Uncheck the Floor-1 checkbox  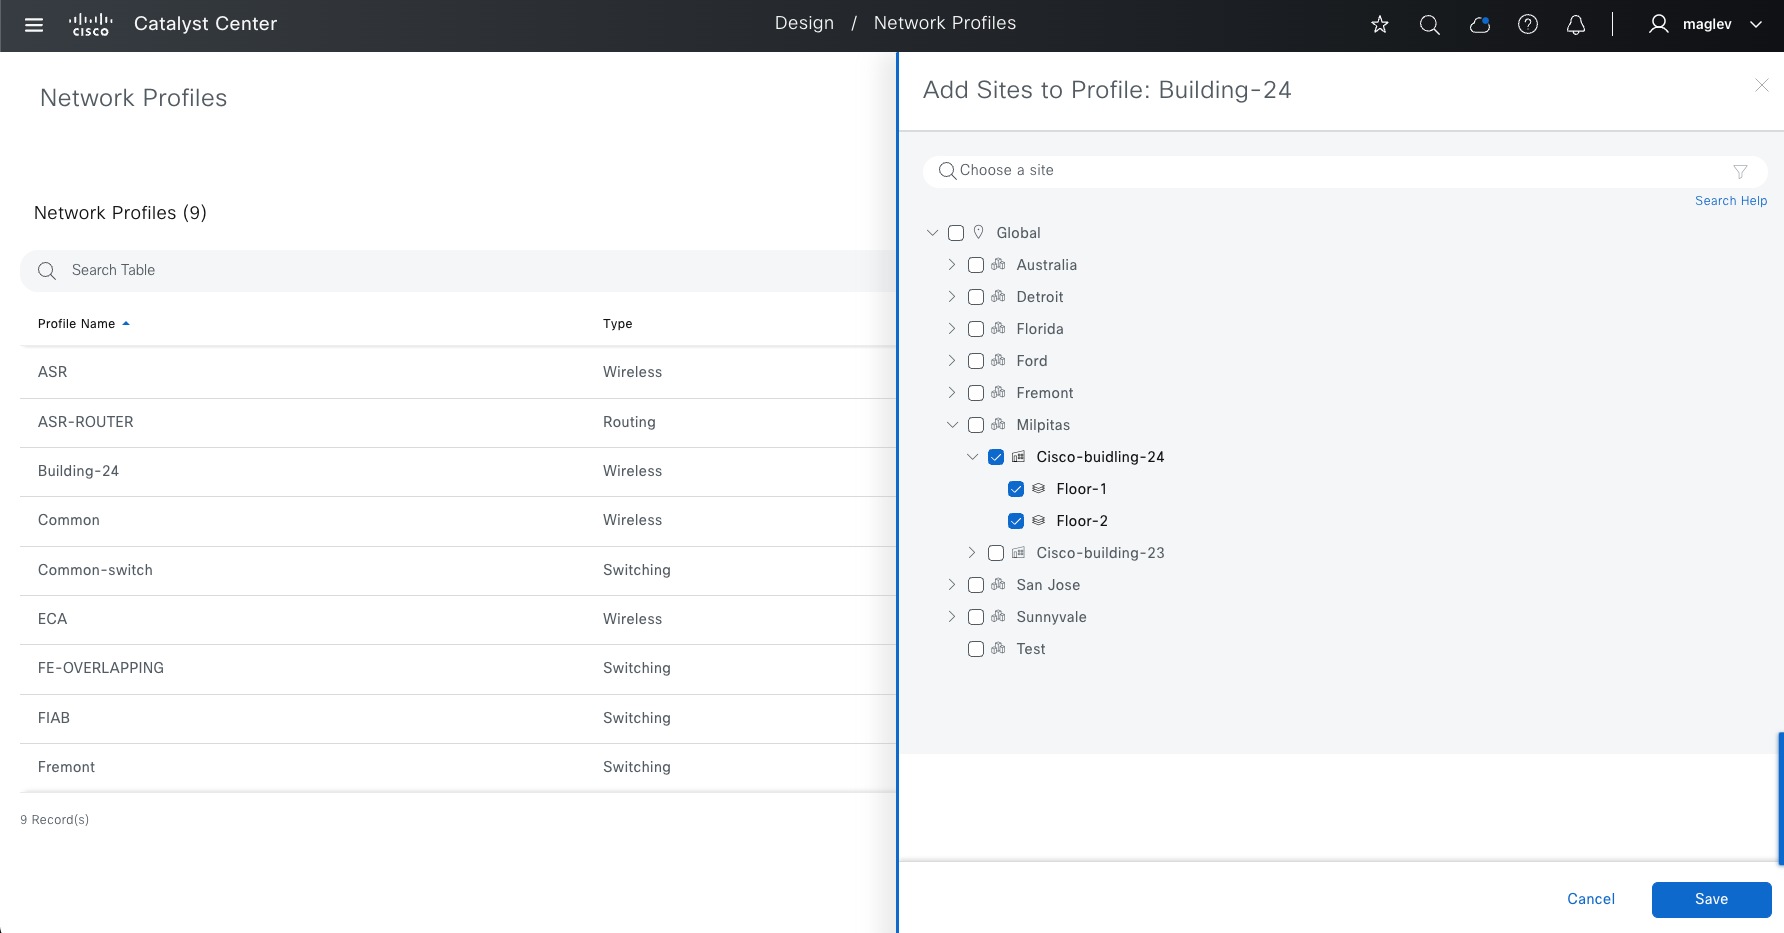(1016, 489)
